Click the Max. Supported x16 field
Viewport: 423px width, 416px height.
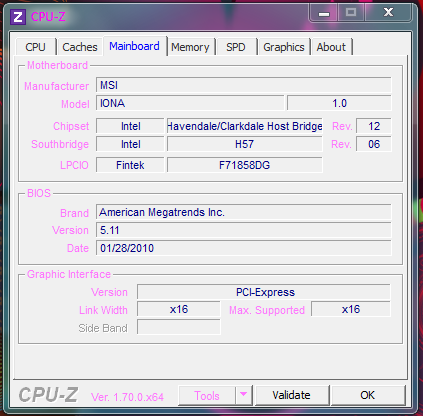(x=351, y=309)
